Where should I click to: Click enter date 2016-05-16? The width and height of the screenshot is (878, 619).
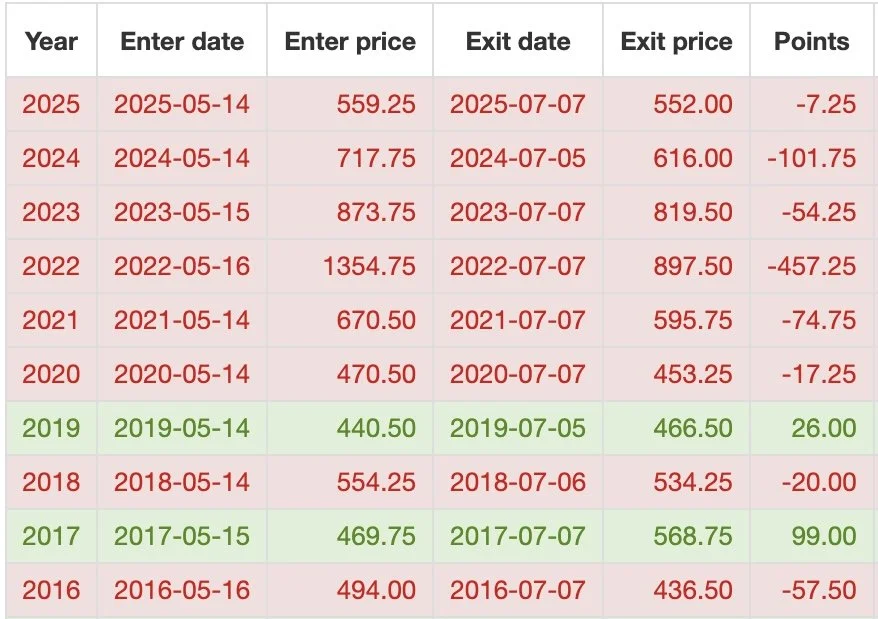pyautogui.click(x=182, y=590)
